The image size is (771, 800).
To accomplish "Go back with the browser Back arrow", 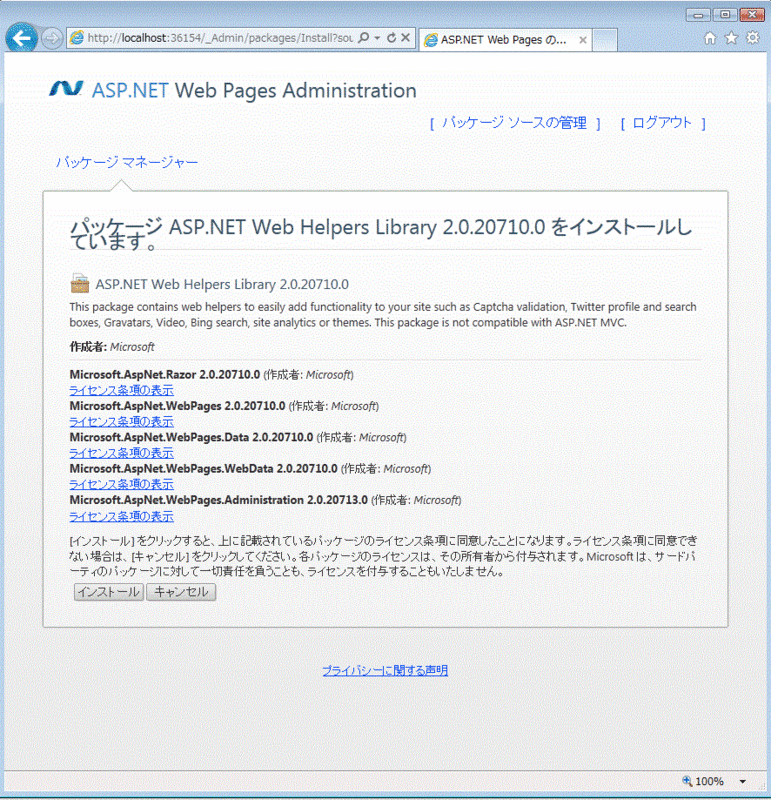I will (21, 38).
